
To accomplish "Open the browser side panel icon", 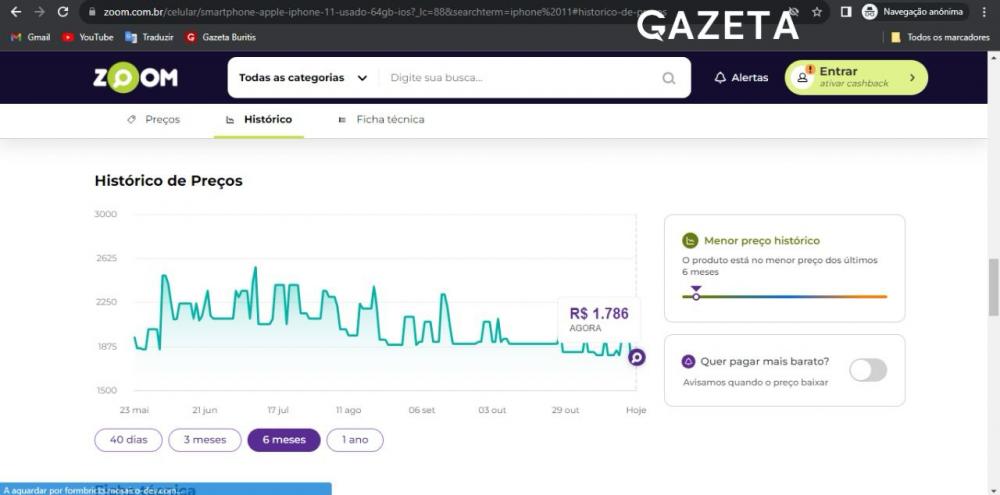I will tap(846, 11).
